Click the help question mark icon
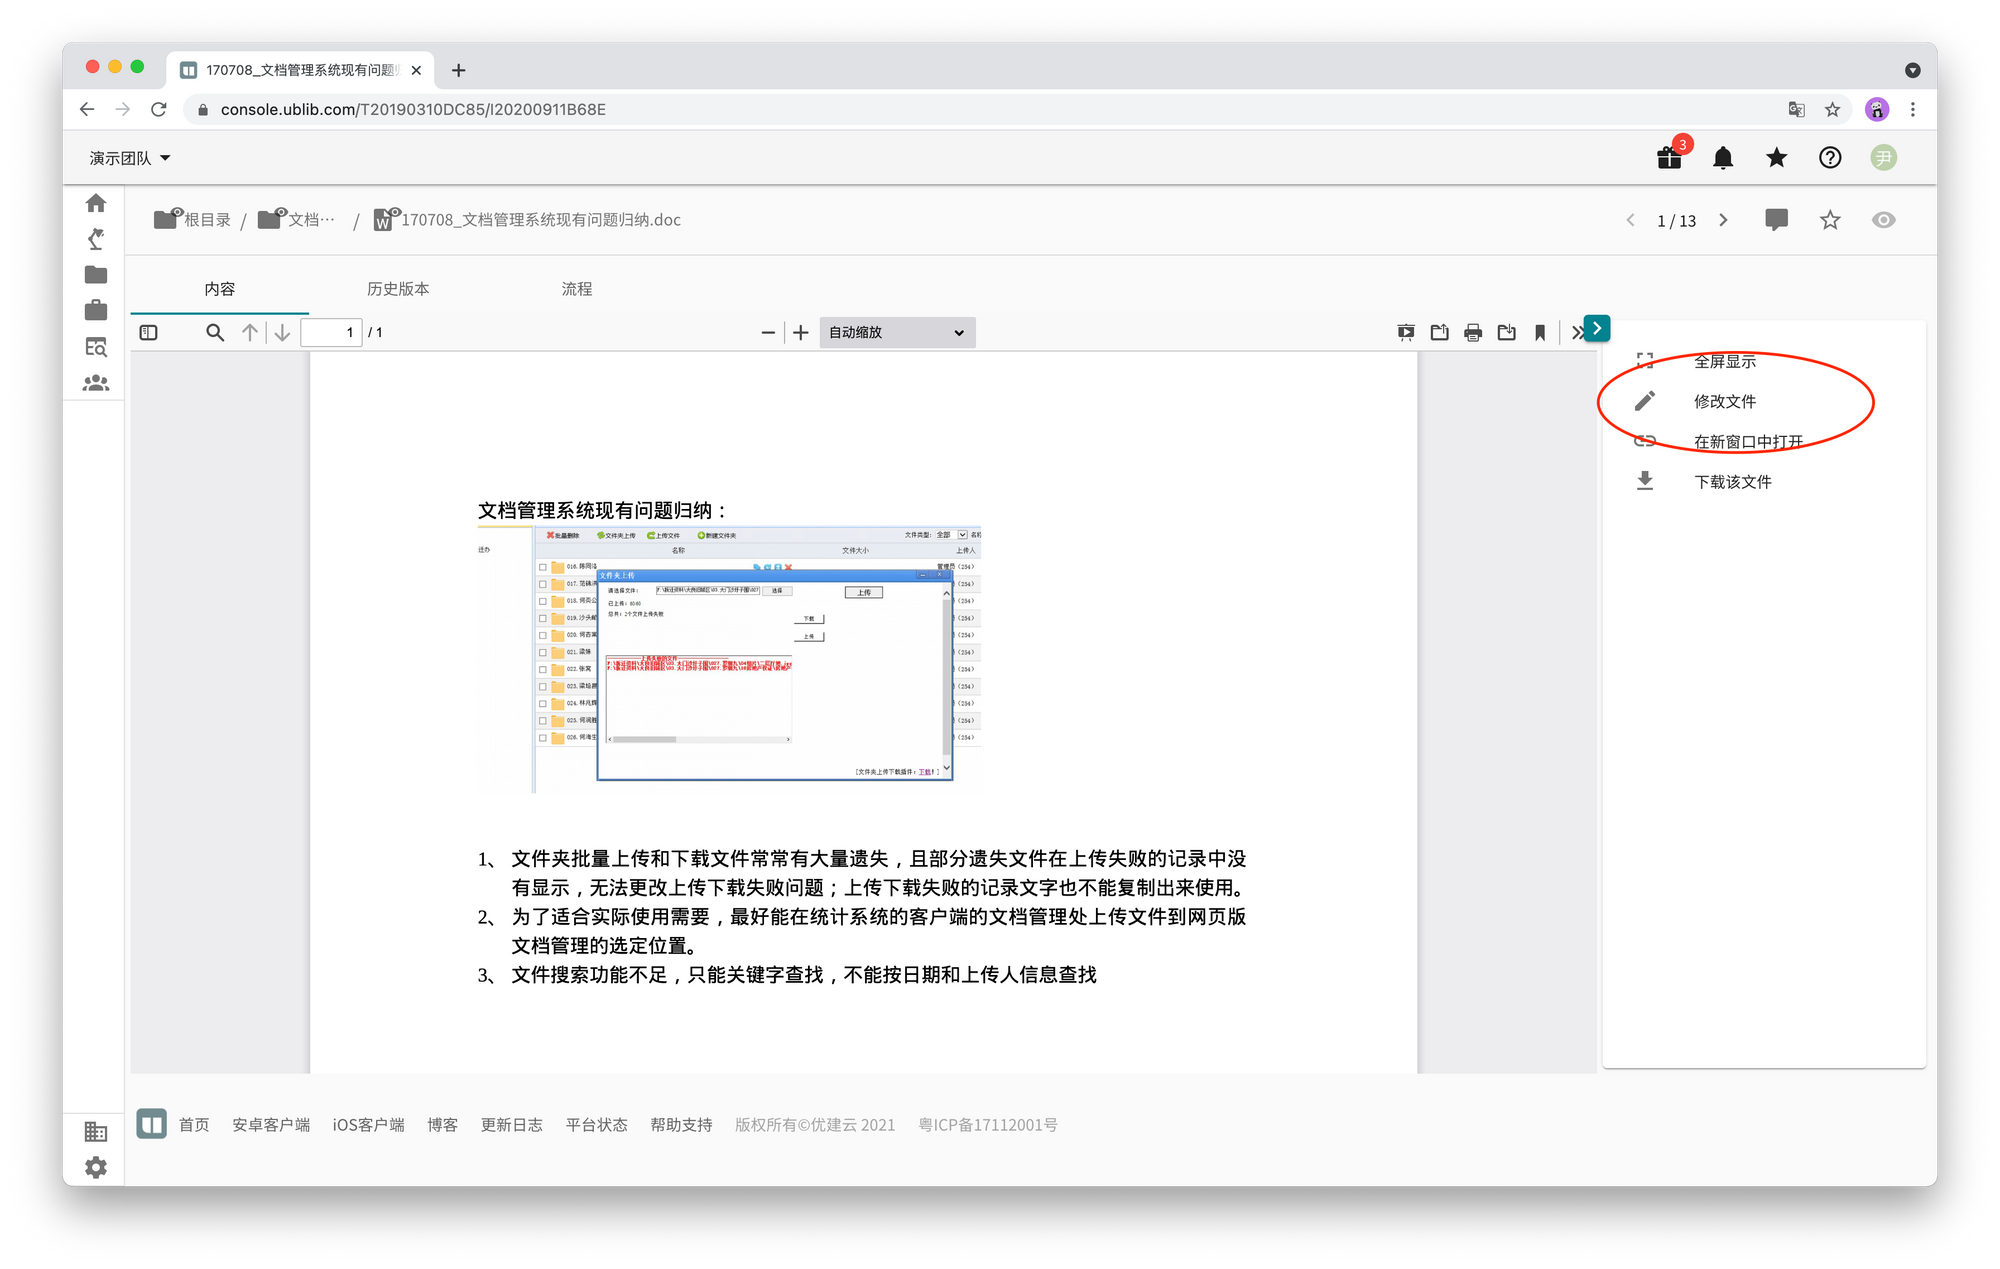 (x=1830, y=157)
